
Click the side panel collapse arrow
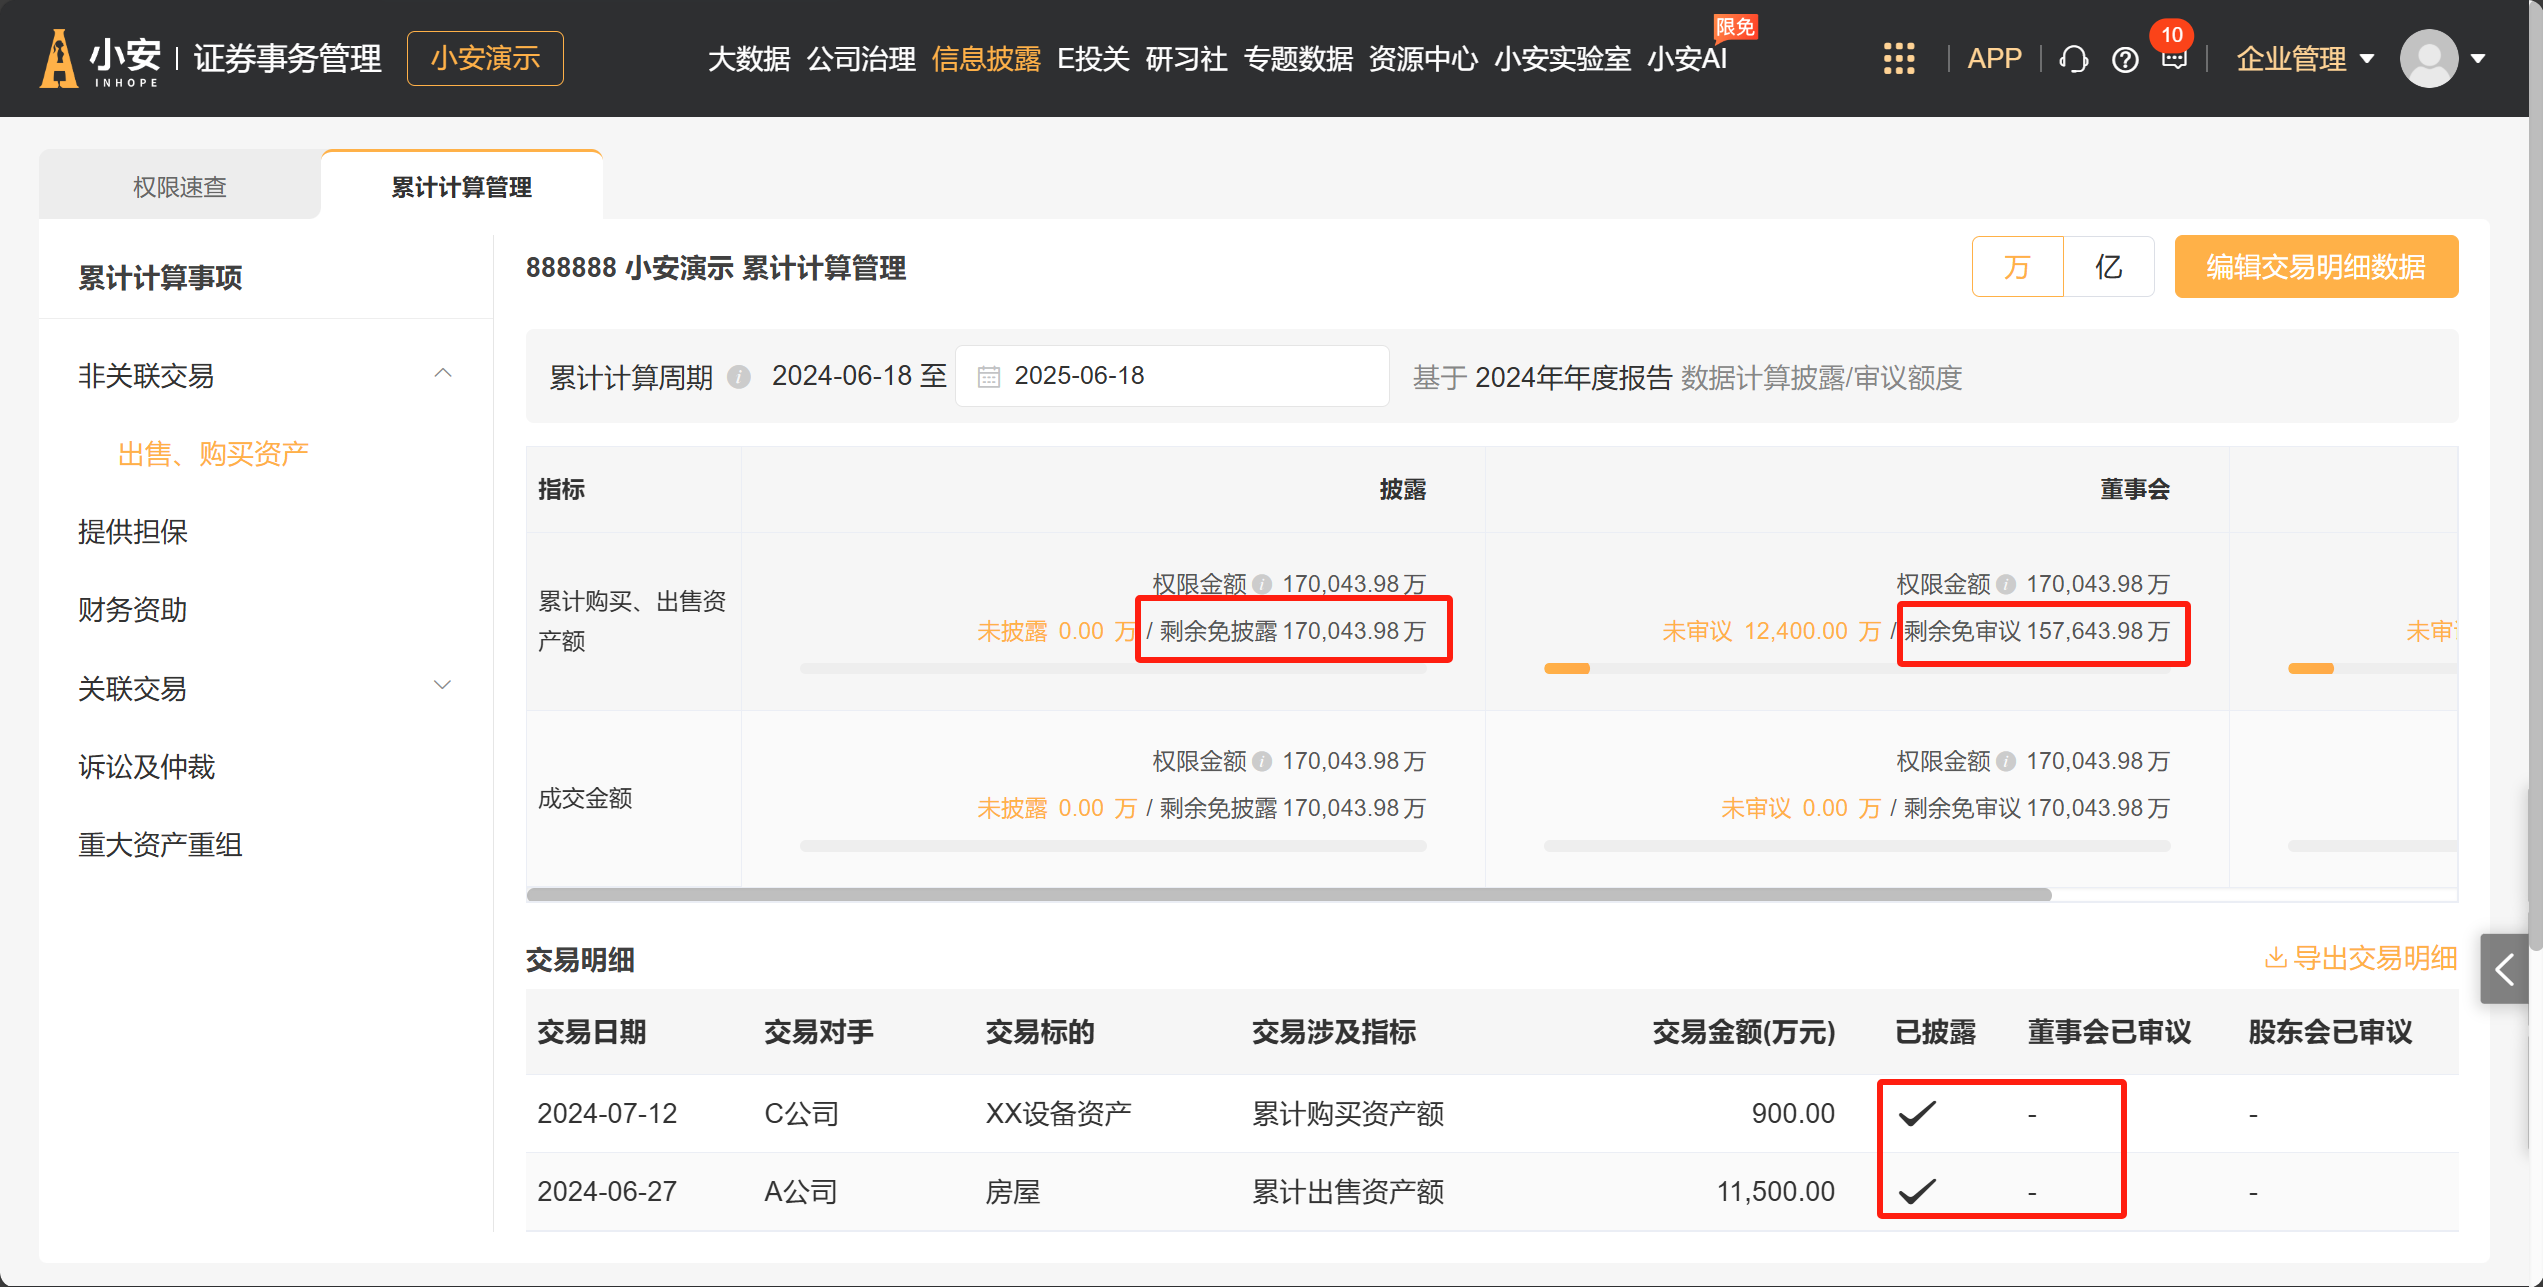(2505, 969)
